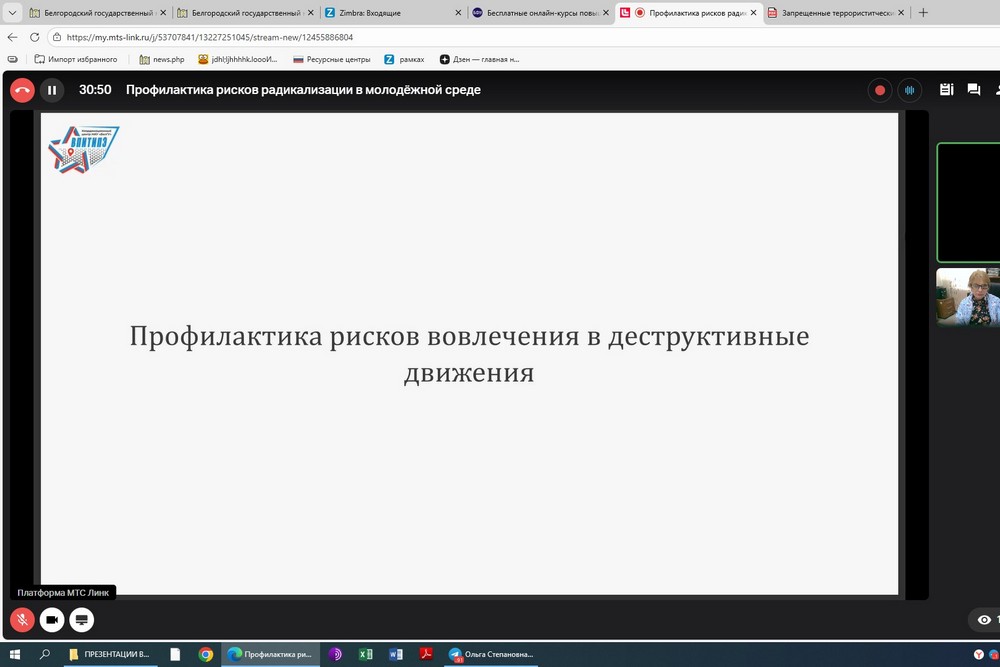Open a new browser tab
Image resolution: width=1000 pixels, height=667 pixels.
[923, 13]
